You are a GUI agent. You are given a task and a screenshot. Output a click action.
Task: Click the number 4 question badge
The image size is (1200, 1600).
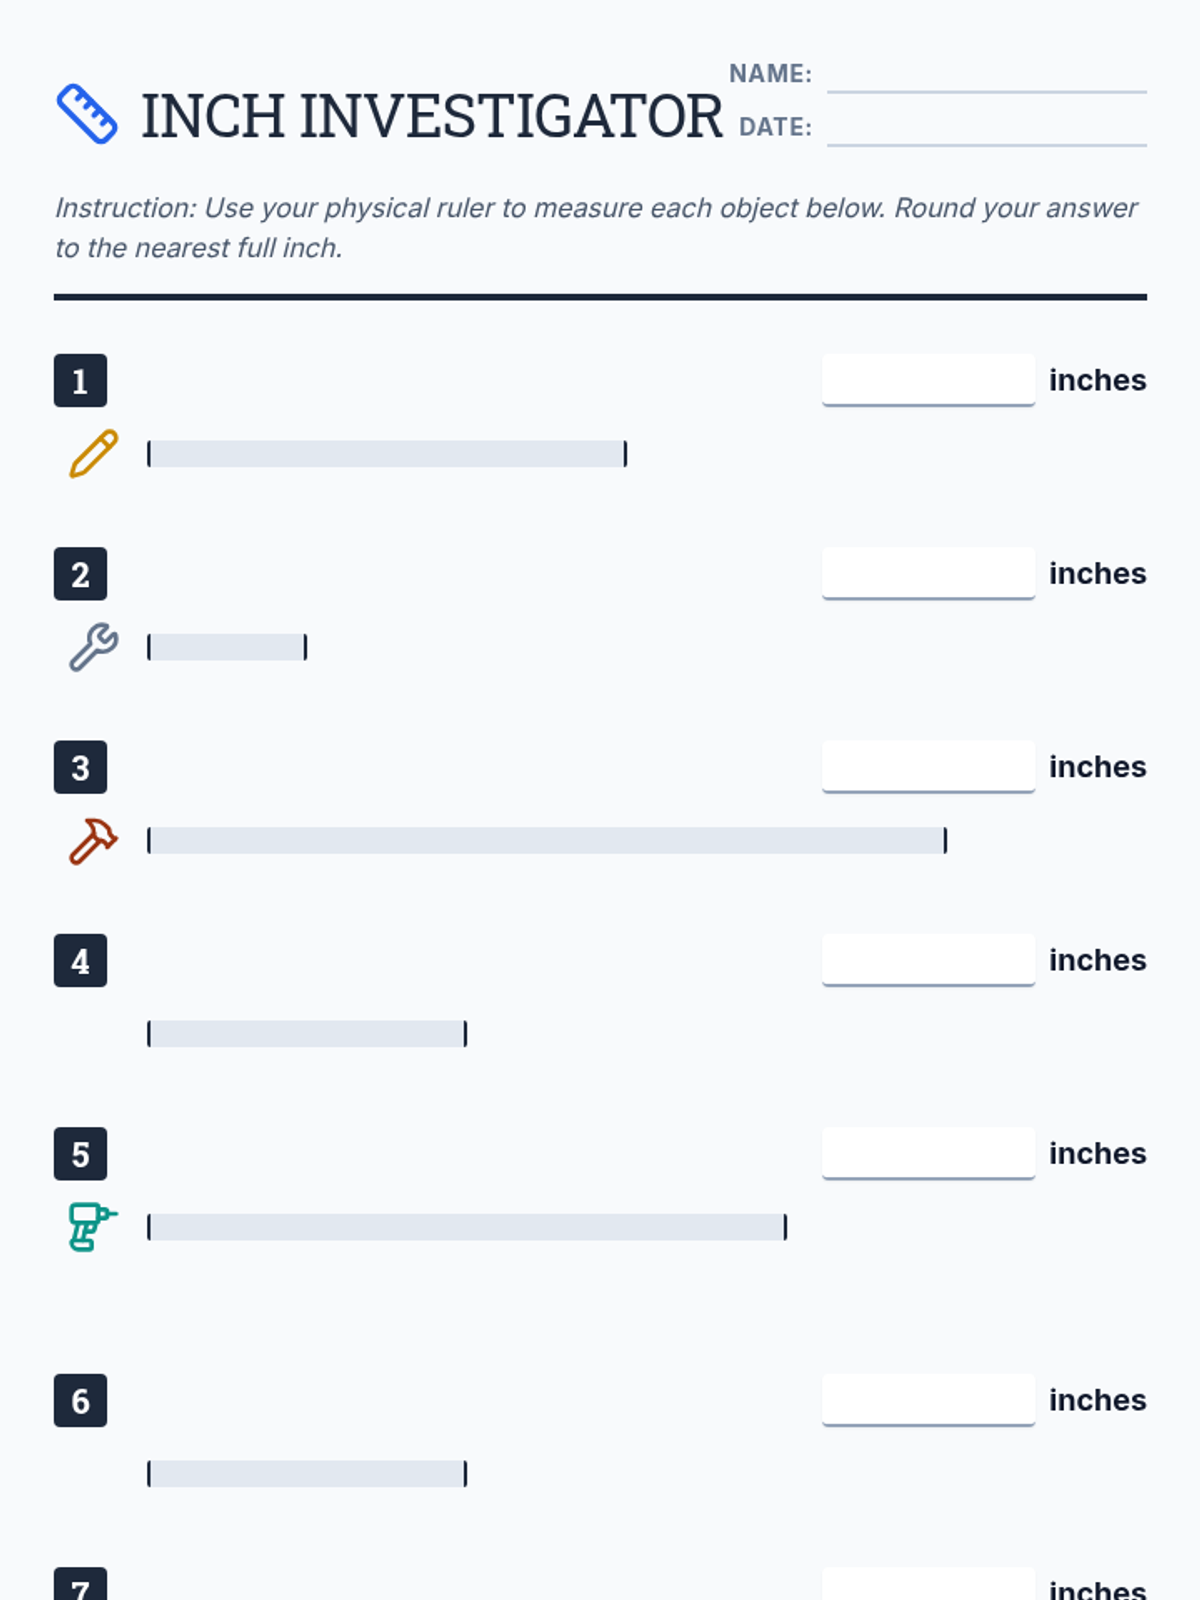click(80, 961)
